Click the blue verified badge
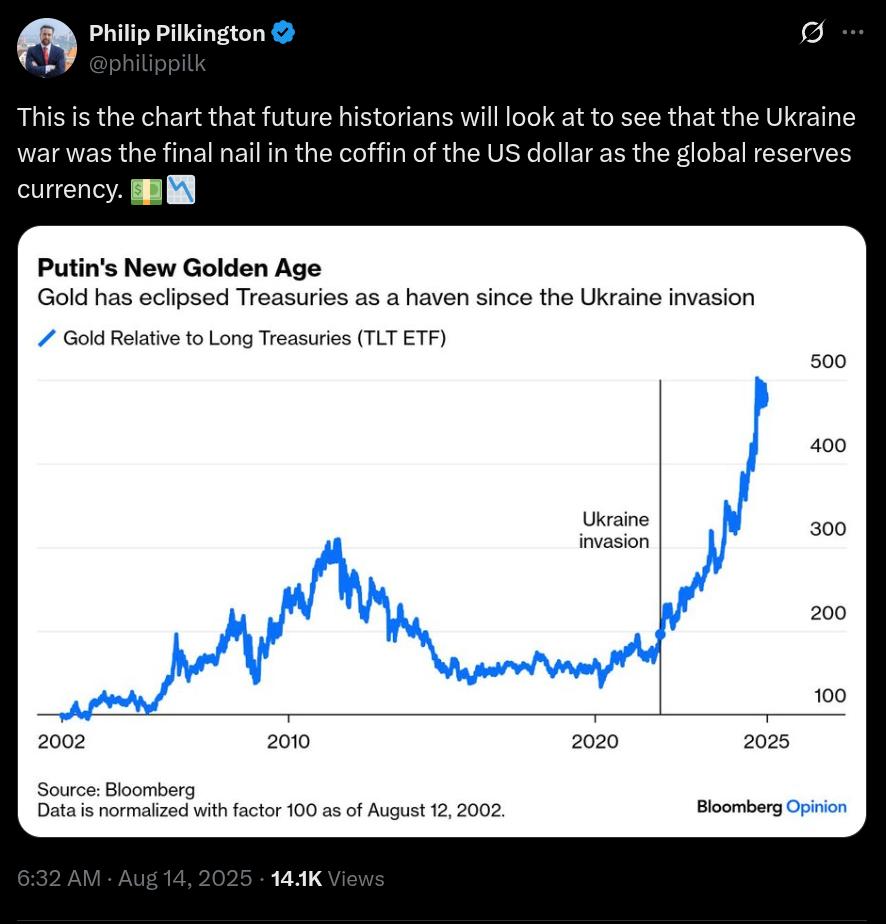The image size is (886, 924). point(283,32)
